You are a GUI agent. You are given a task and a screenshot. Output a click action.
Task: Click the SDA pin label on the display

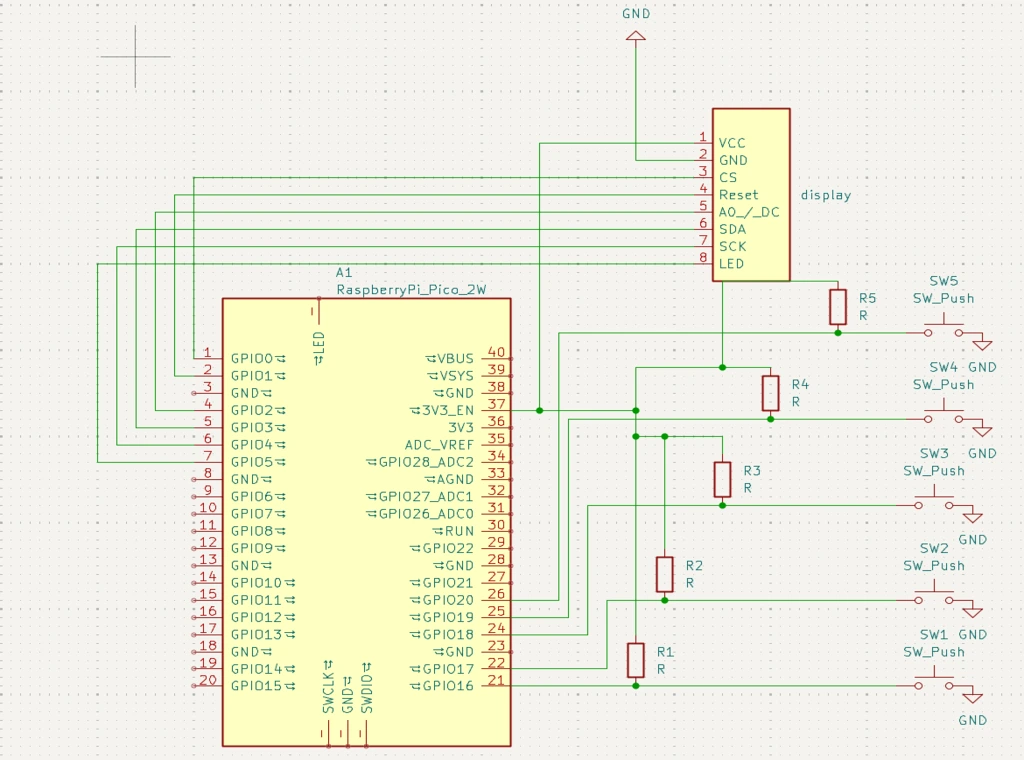click(732, 229)
